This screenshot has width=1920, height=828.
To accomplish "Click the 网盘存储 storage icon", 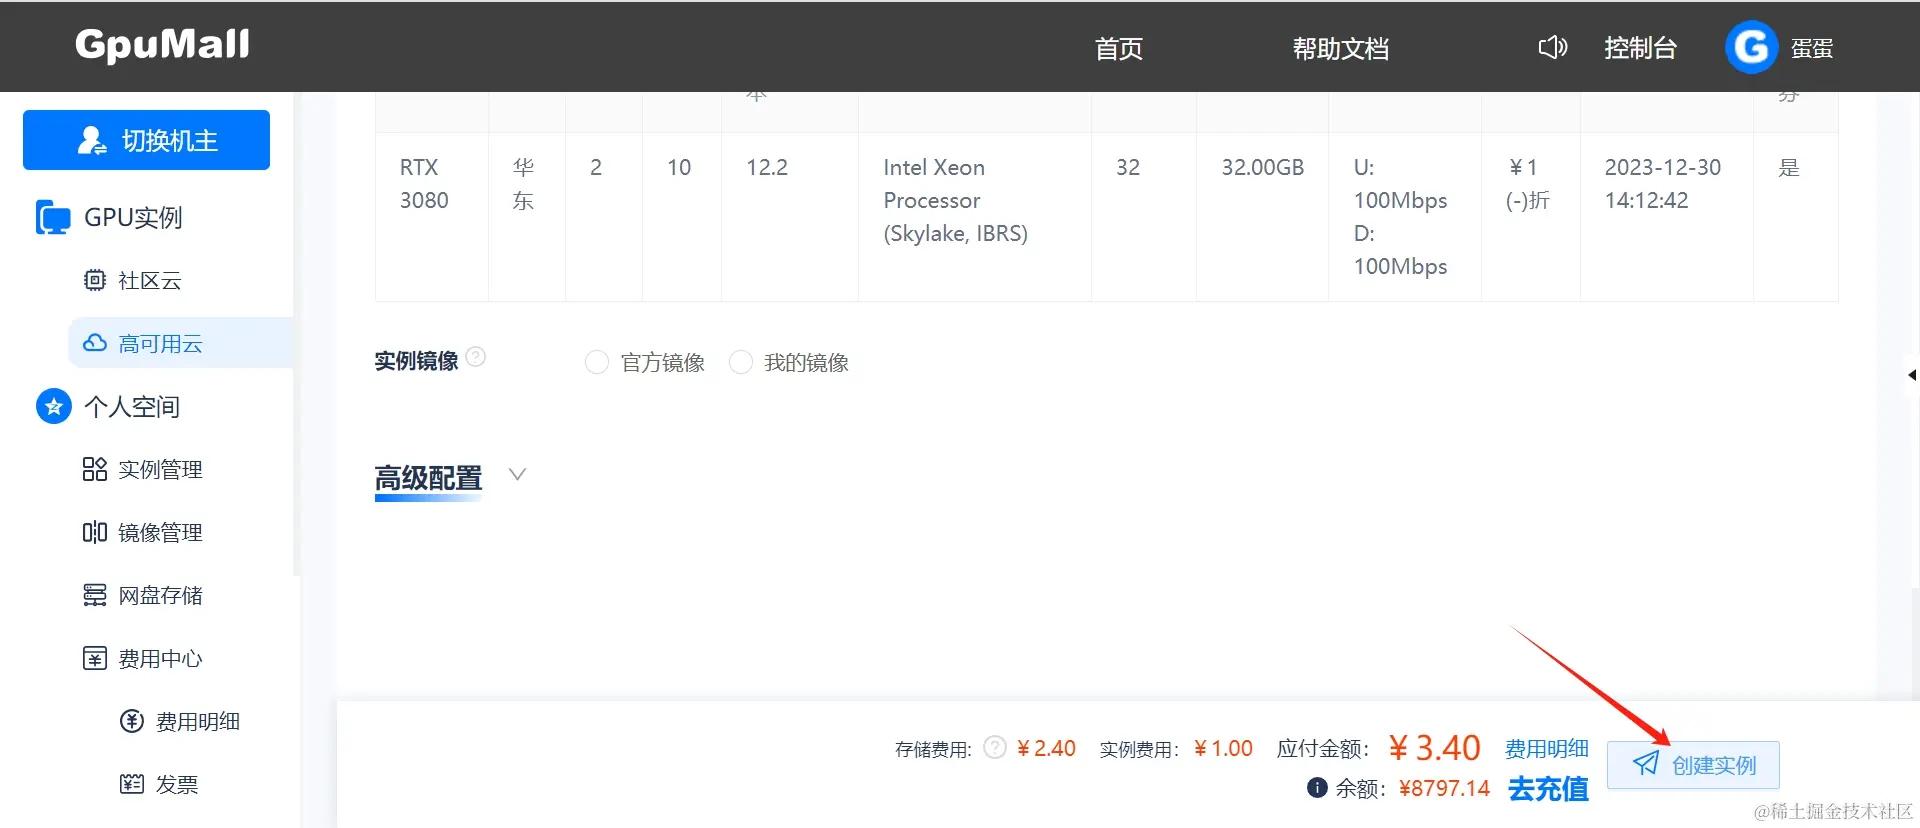I will pos(94,595).
